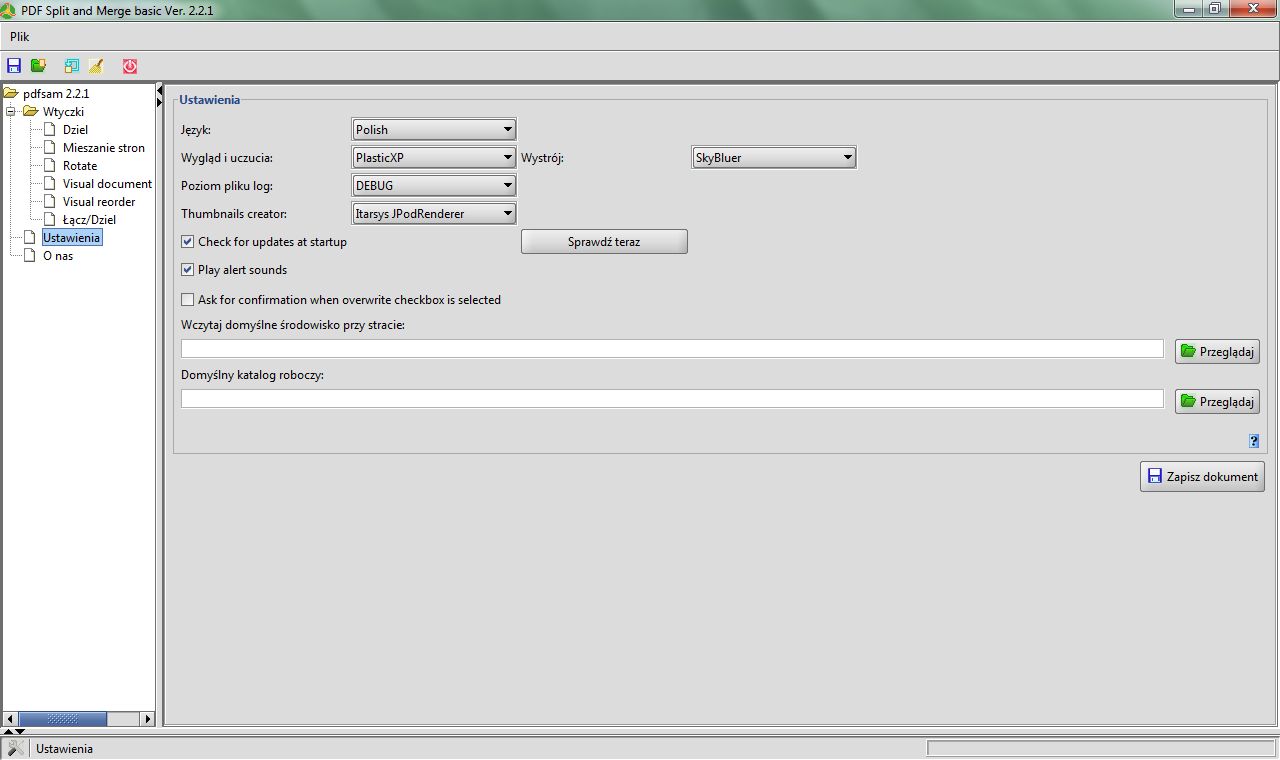Select the pdfsam 2.2.1 root tree node
Screen dimensions: 1280x760
56,93
